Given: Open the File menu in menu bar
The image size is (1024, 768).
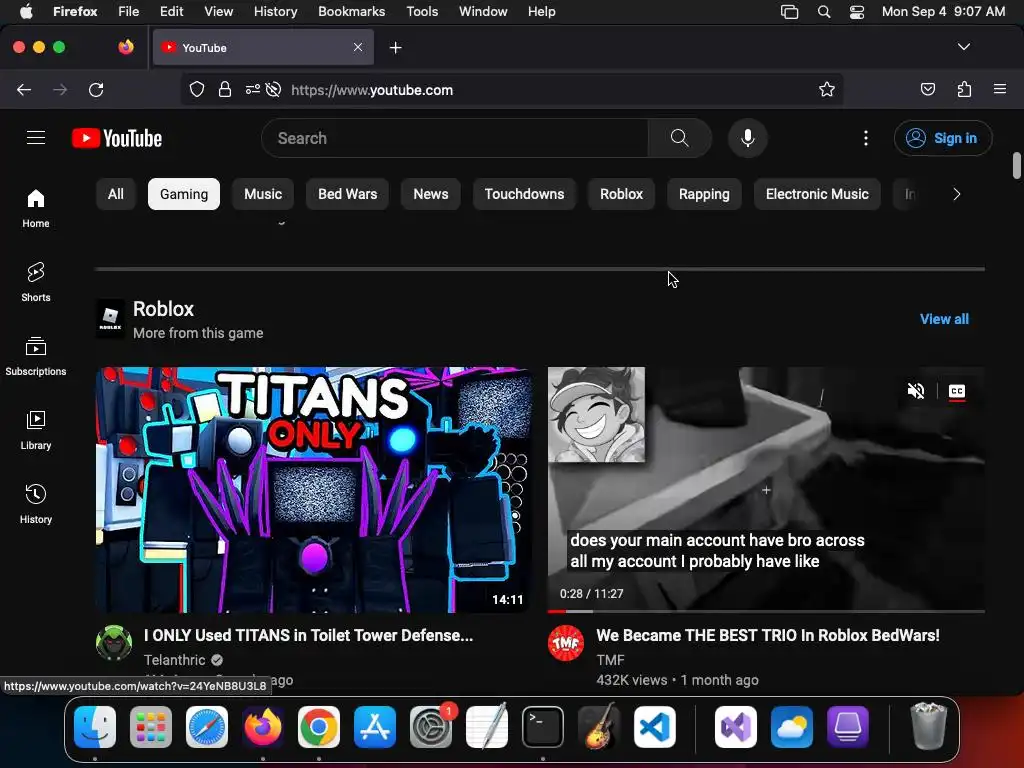Looking at the screenshot, I should point(128,11).
